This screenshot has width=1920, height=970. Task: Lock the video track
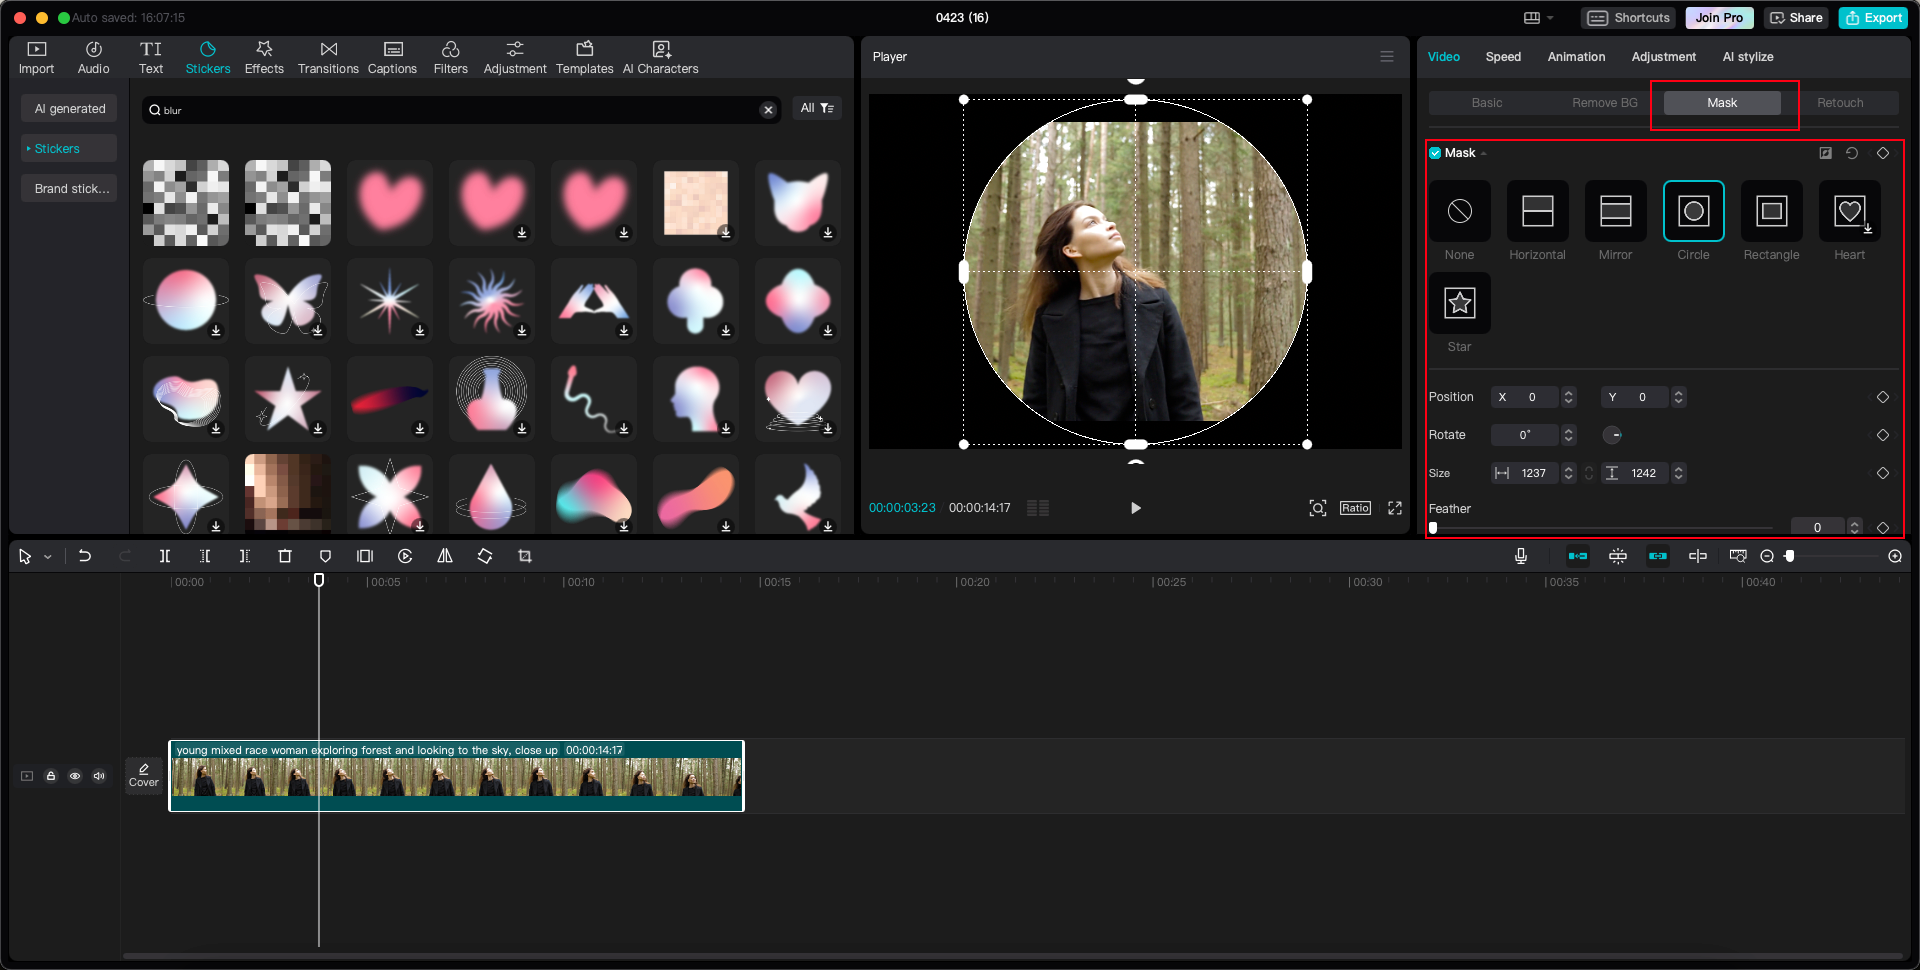point(51,776)
